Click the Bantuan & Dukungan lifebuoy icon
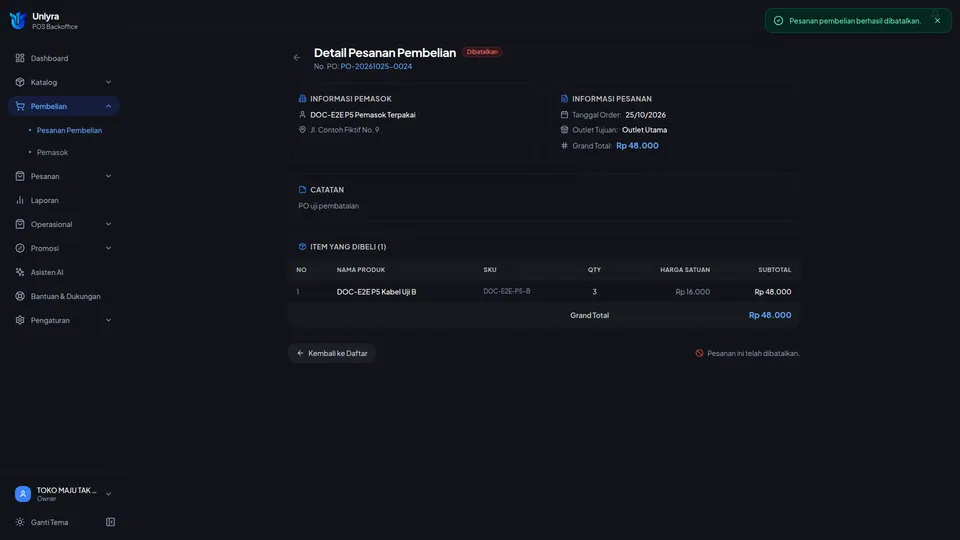This screenshot has width=960, height=540. (x=20, y=296)
